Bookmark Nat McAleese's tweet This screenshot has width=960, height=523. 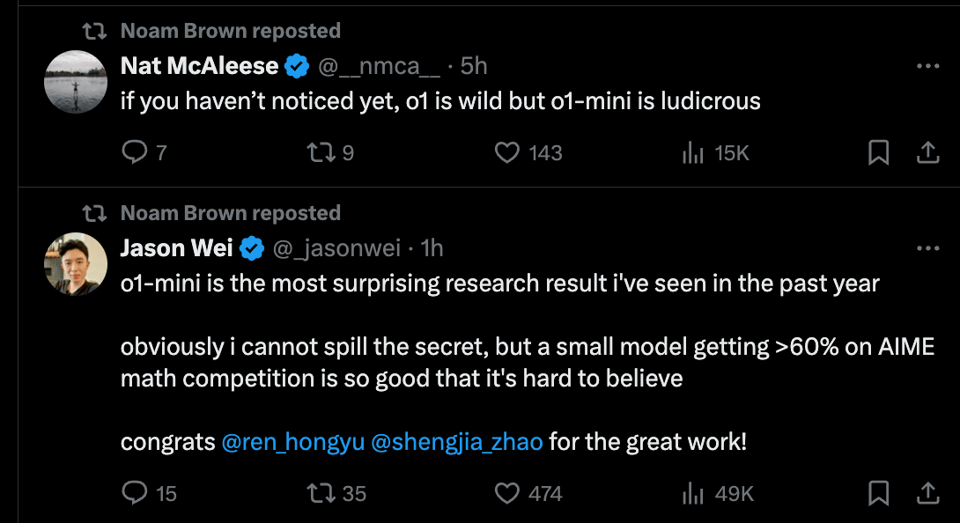[878, 152]
